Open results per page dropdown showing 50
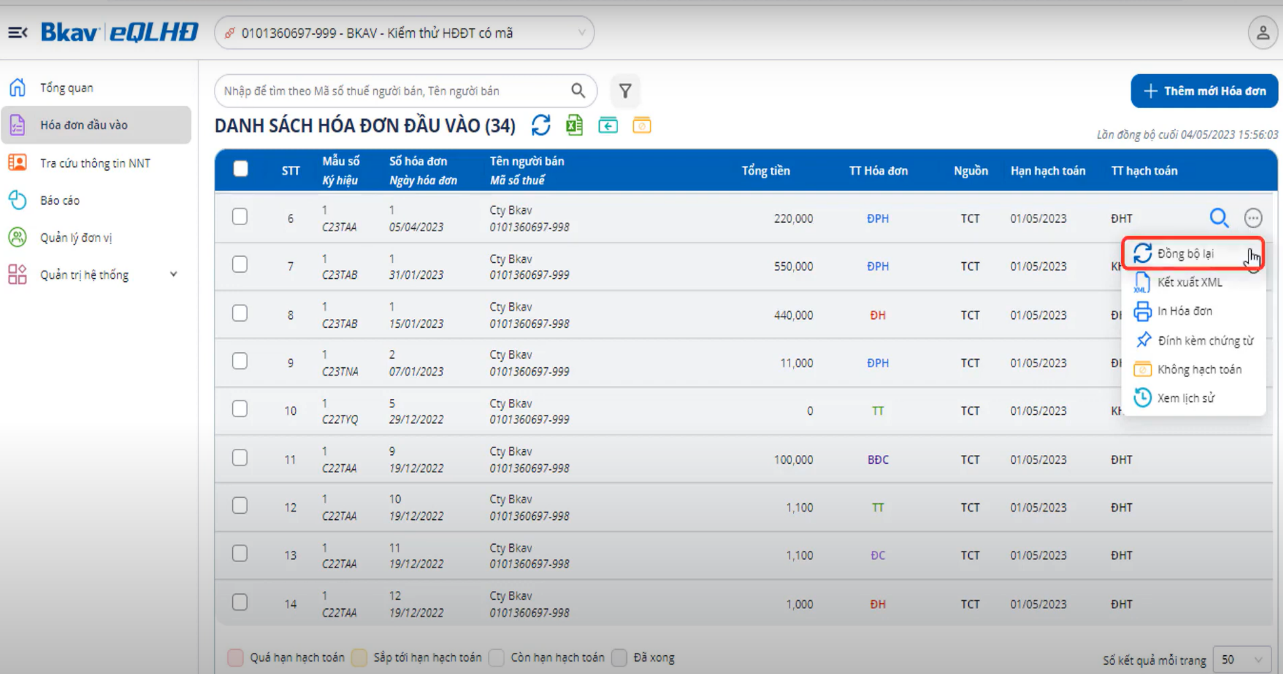This screenshot has width=1283, height=674. (1241, 660)
